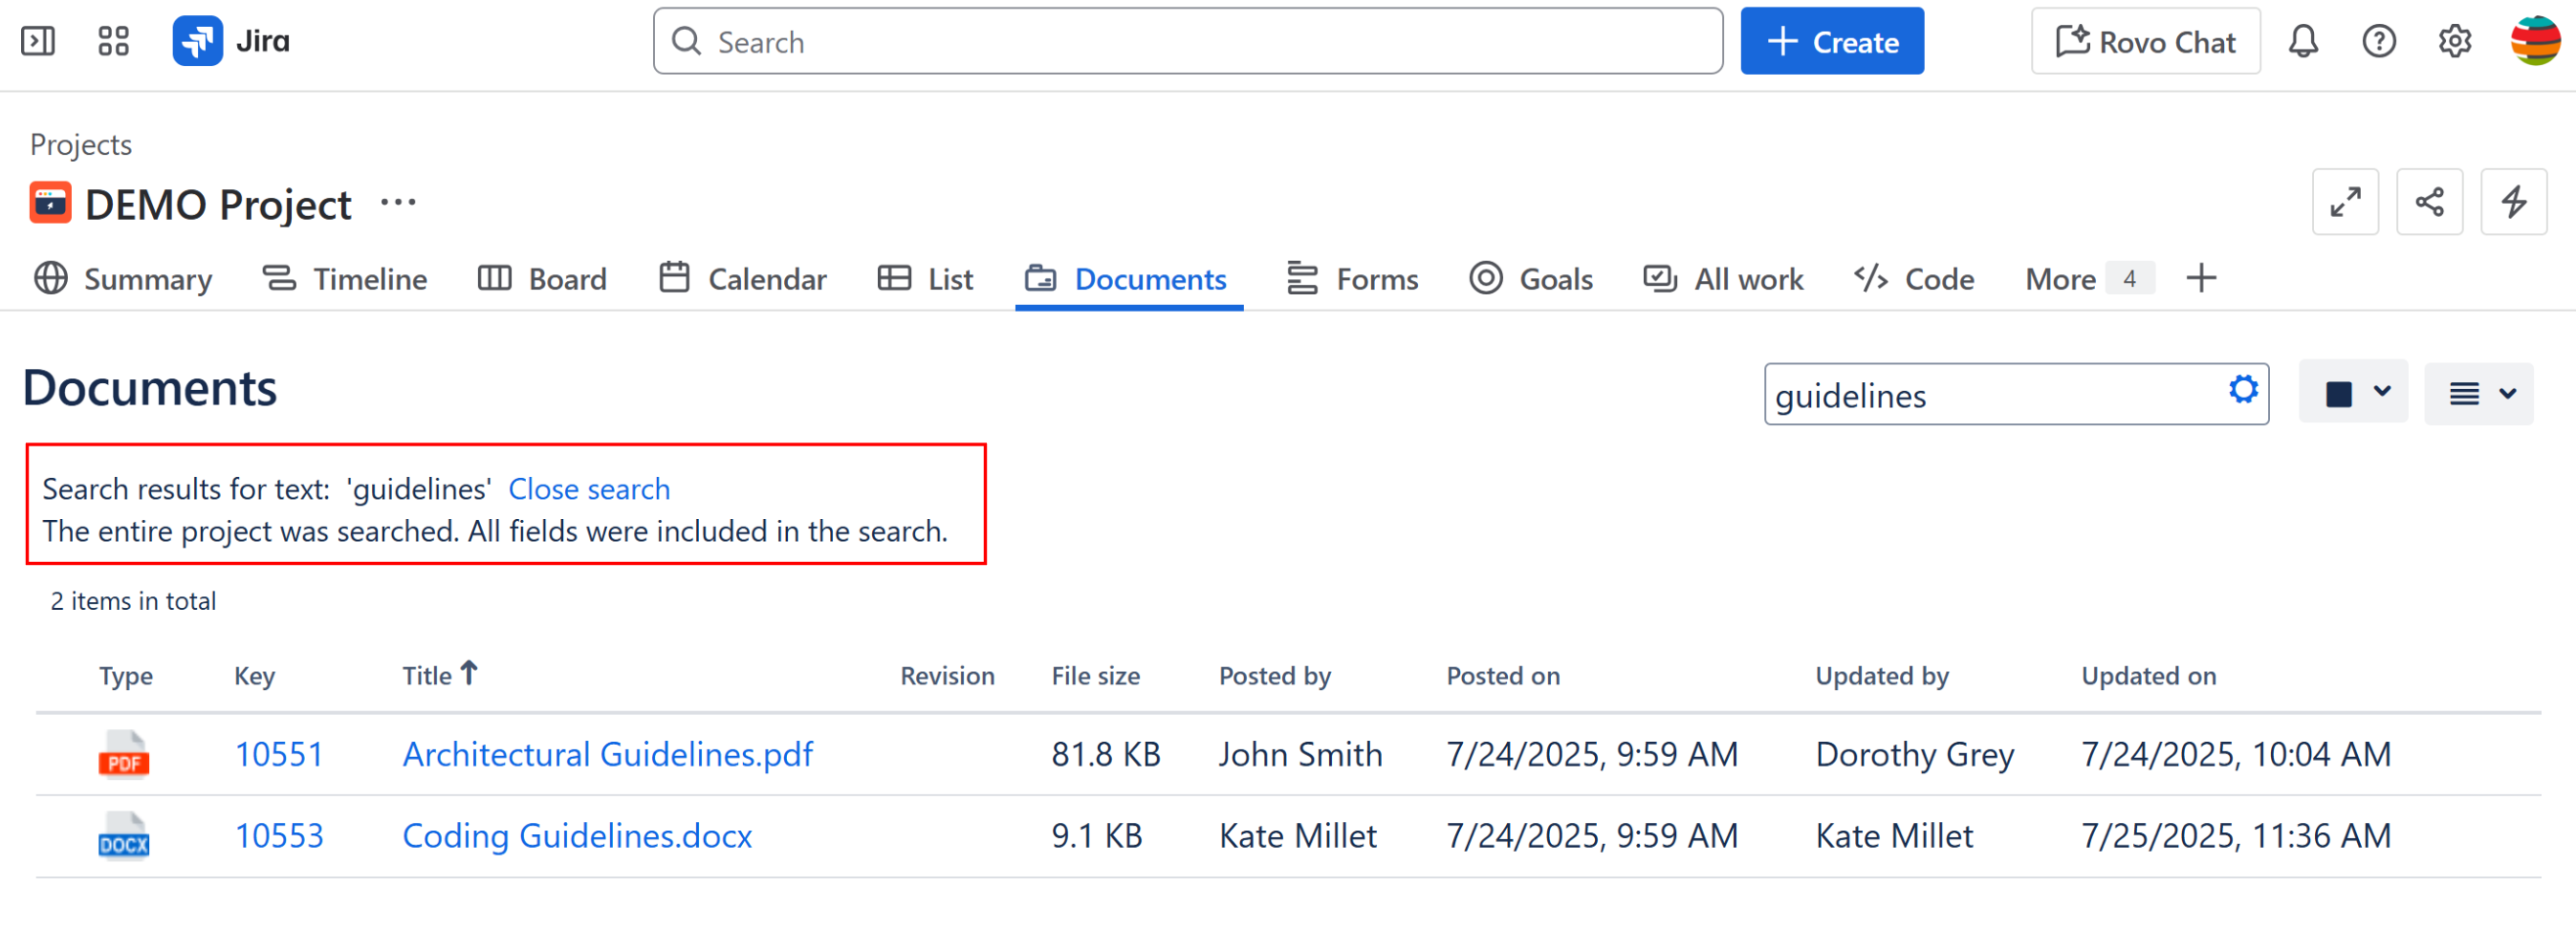Switch to the Timeline tab
The height and width of the screenshot is (930, 2576).
coord(345,279)
